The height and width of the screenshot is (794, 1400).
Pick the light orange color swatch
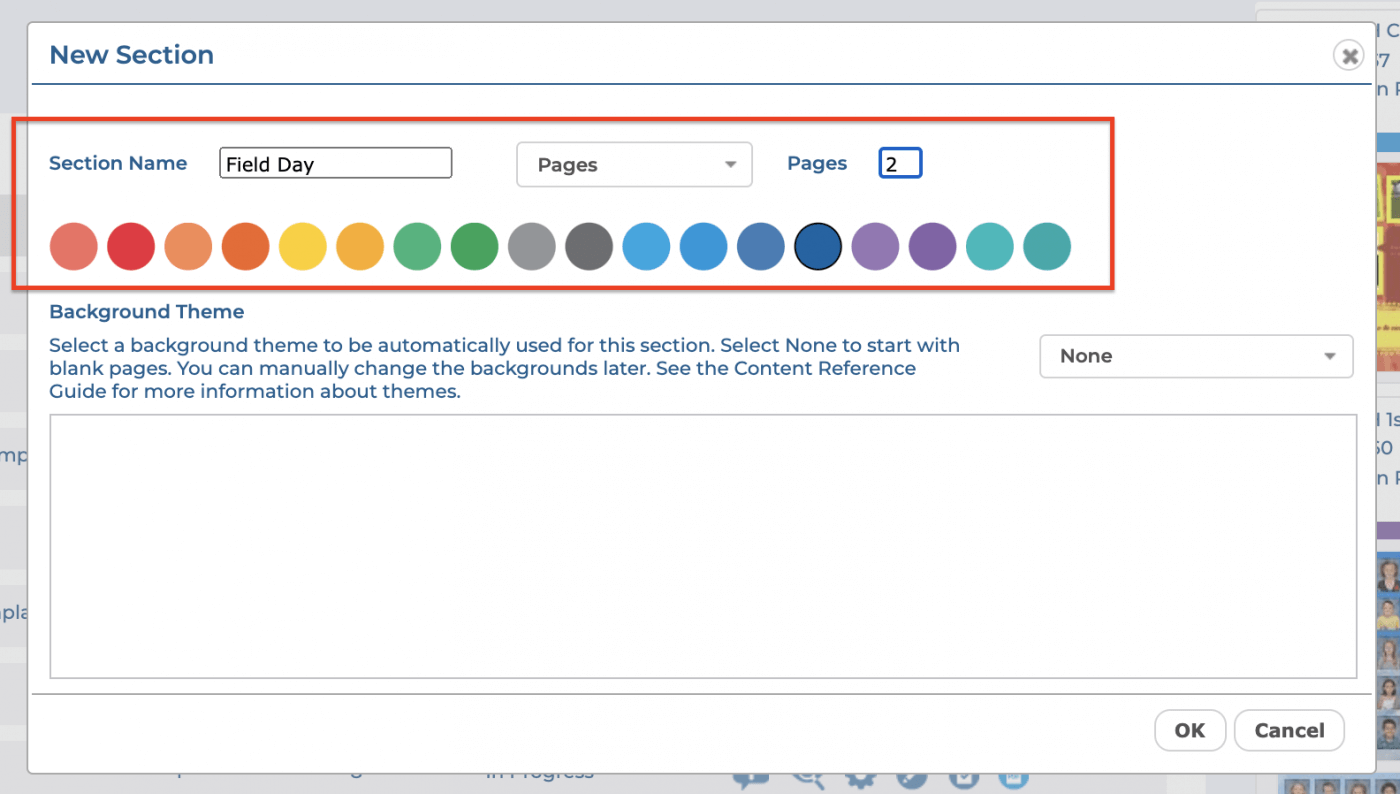click(x=188, y=247)
